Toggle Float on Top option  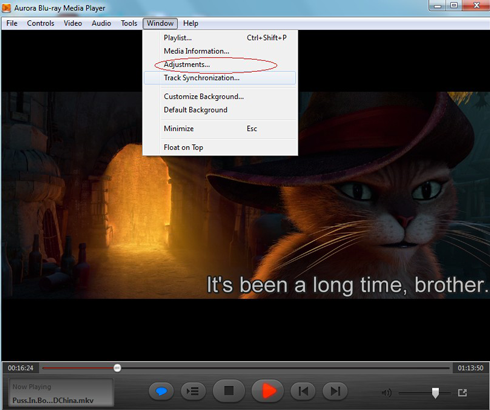point(220,147)
